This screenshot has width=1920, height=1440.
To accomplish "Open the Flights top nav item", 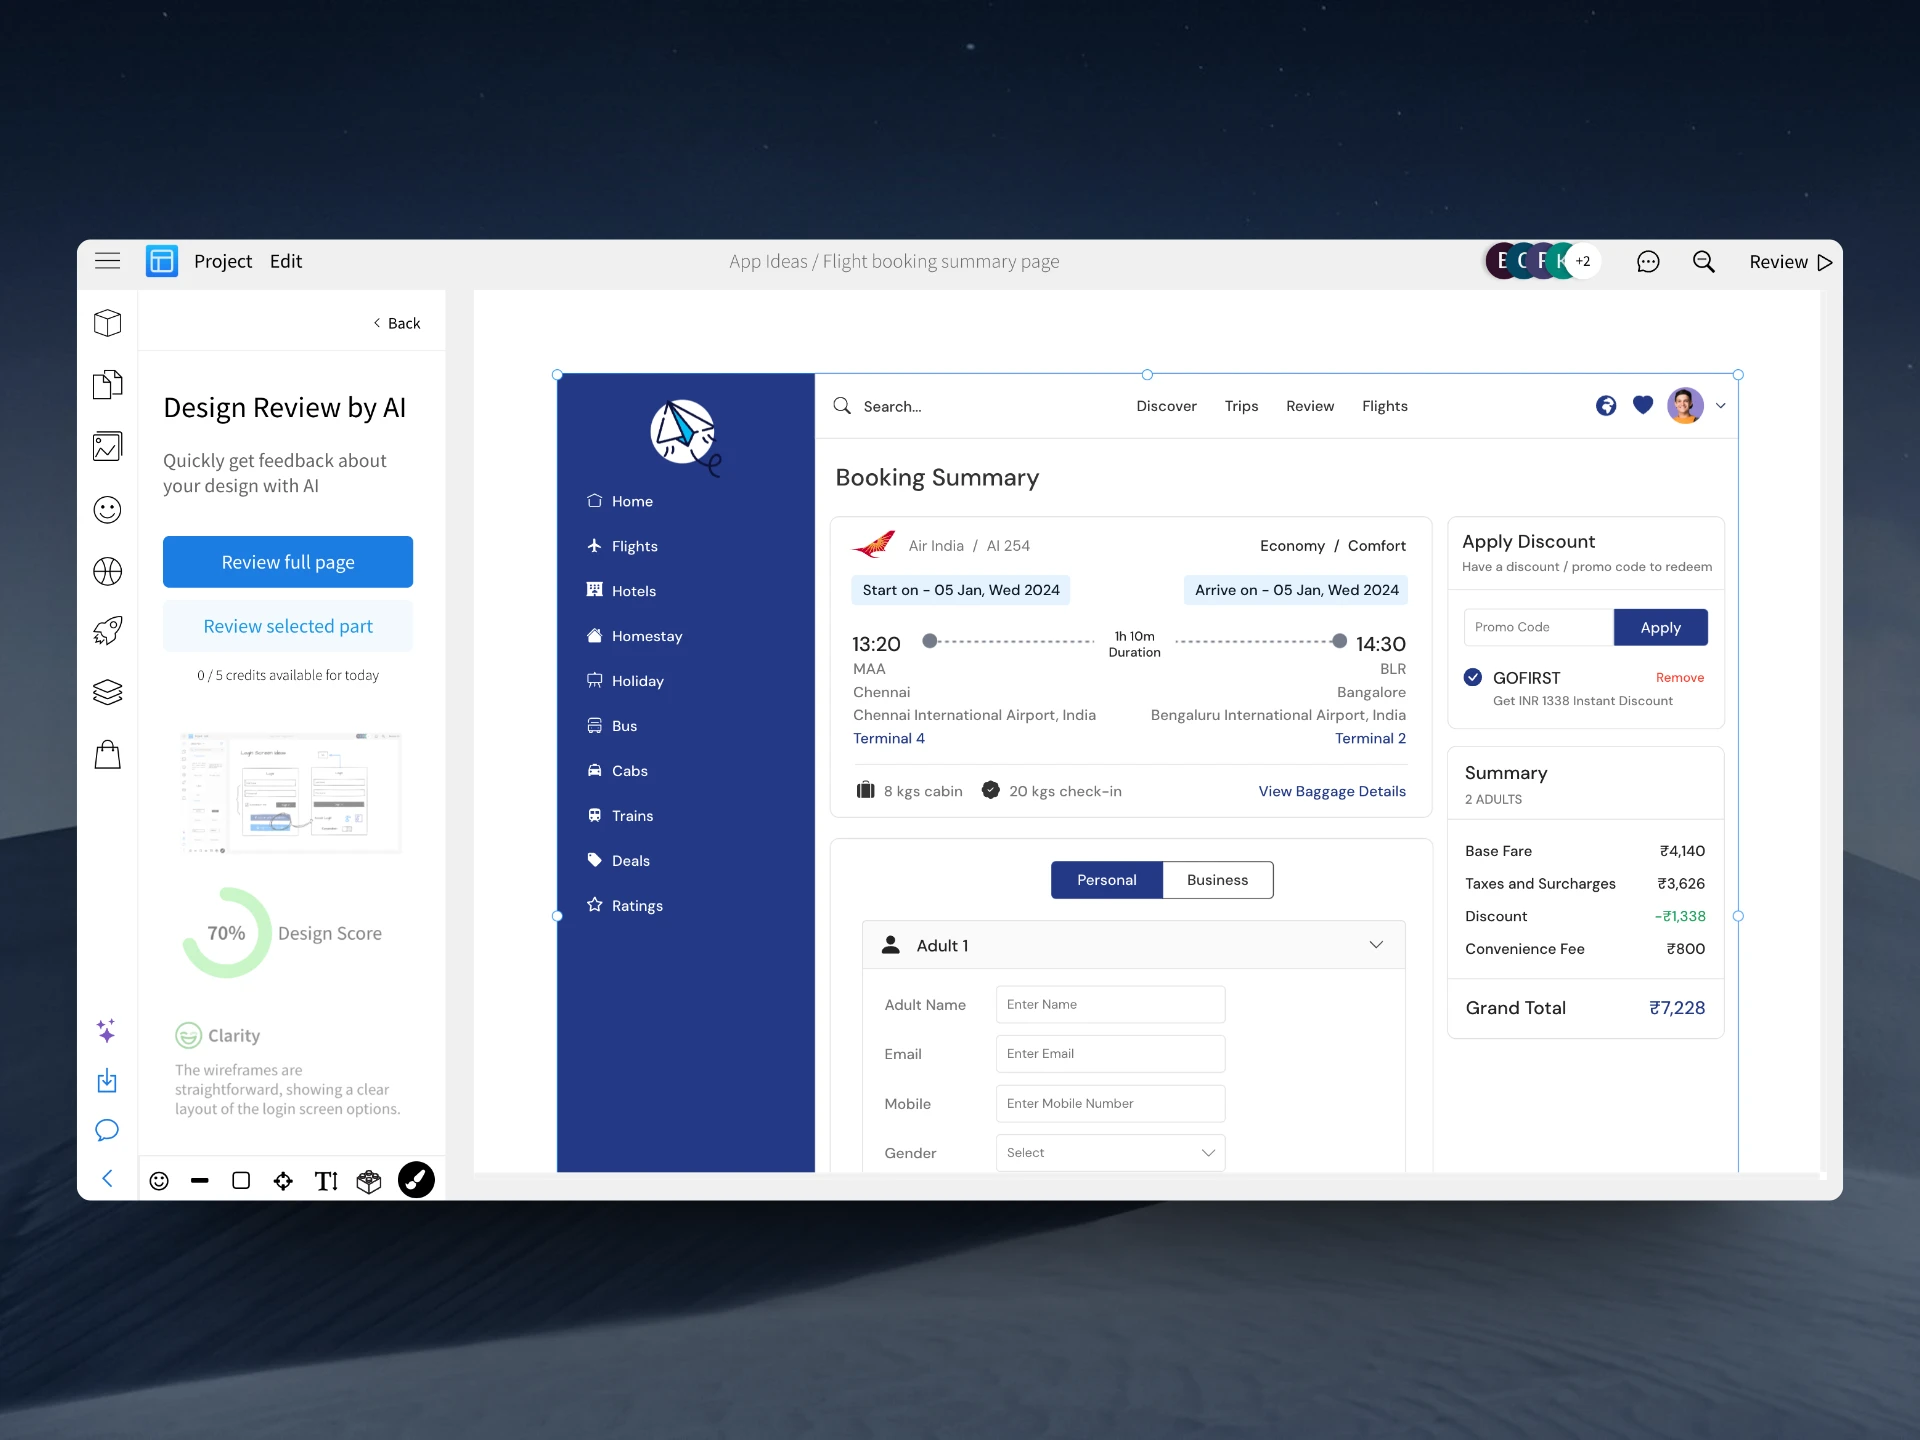I will click(1385, 406).
